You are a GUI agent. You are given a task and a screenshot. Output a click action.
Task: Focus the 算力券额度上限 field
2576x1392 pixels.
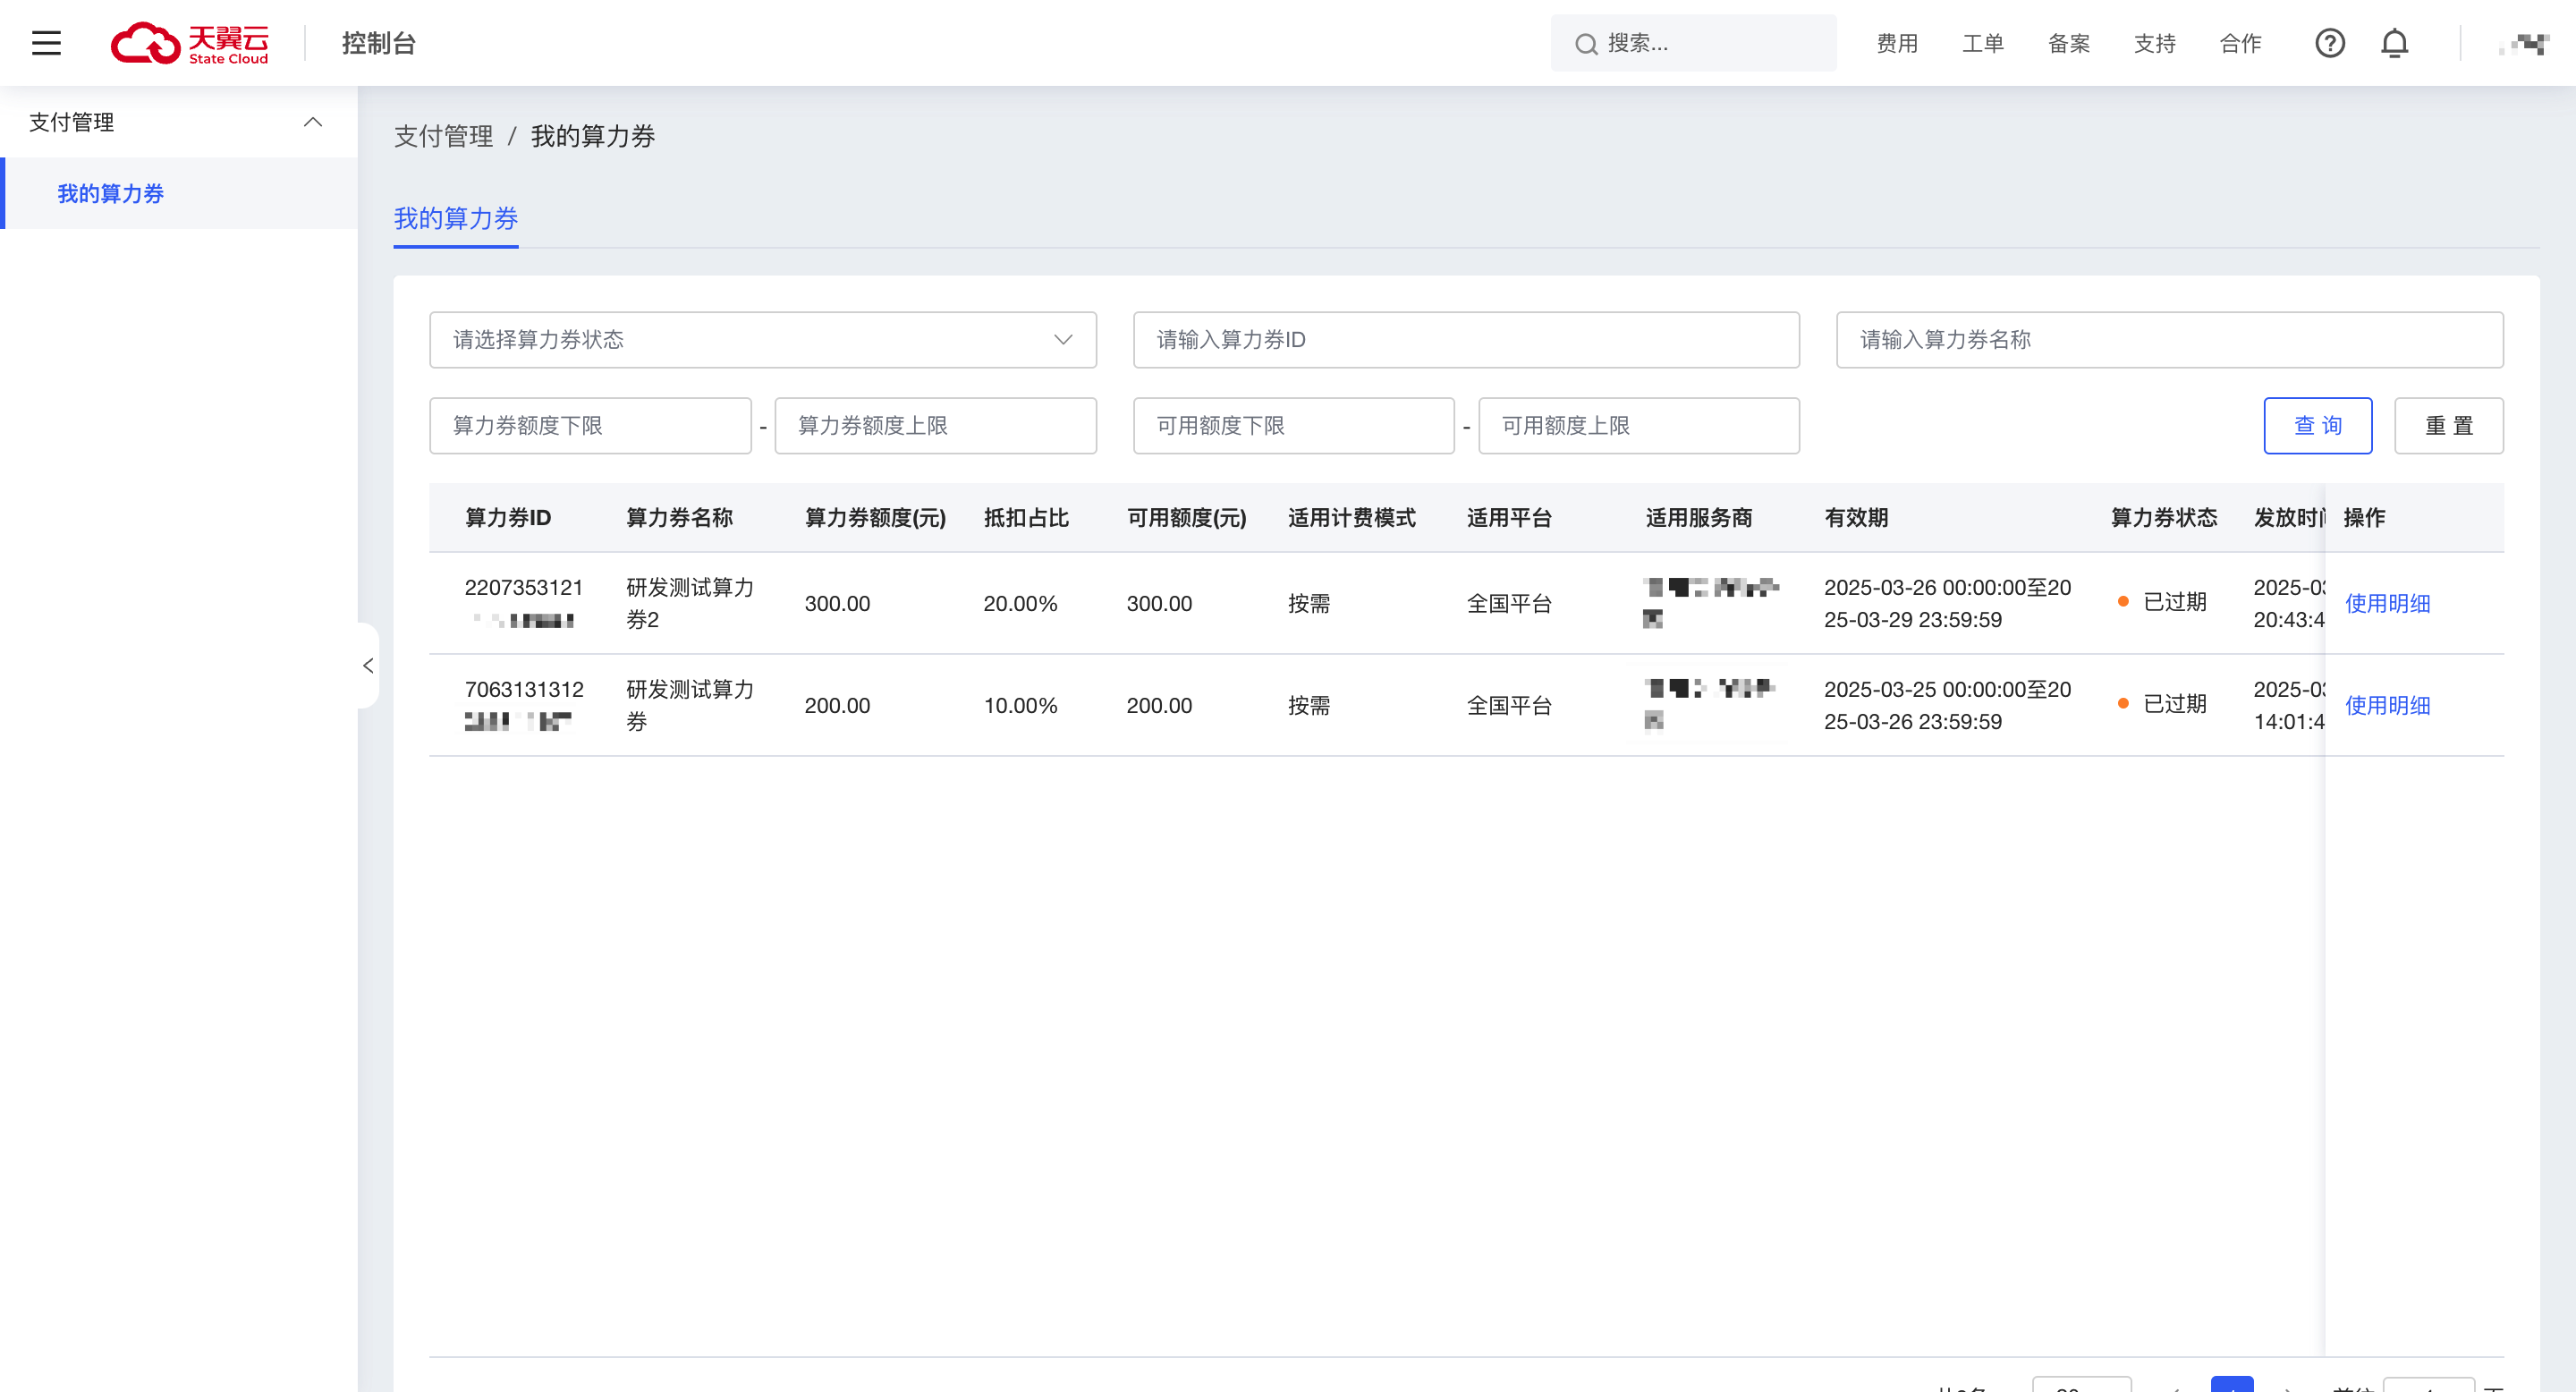(x=935, y=426)
